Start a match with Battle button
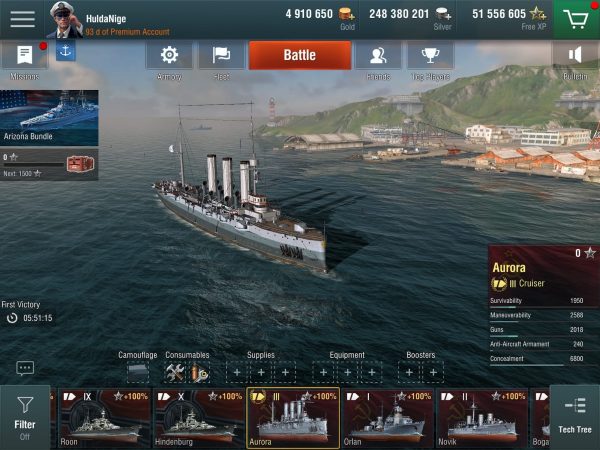 click(300, 55)
